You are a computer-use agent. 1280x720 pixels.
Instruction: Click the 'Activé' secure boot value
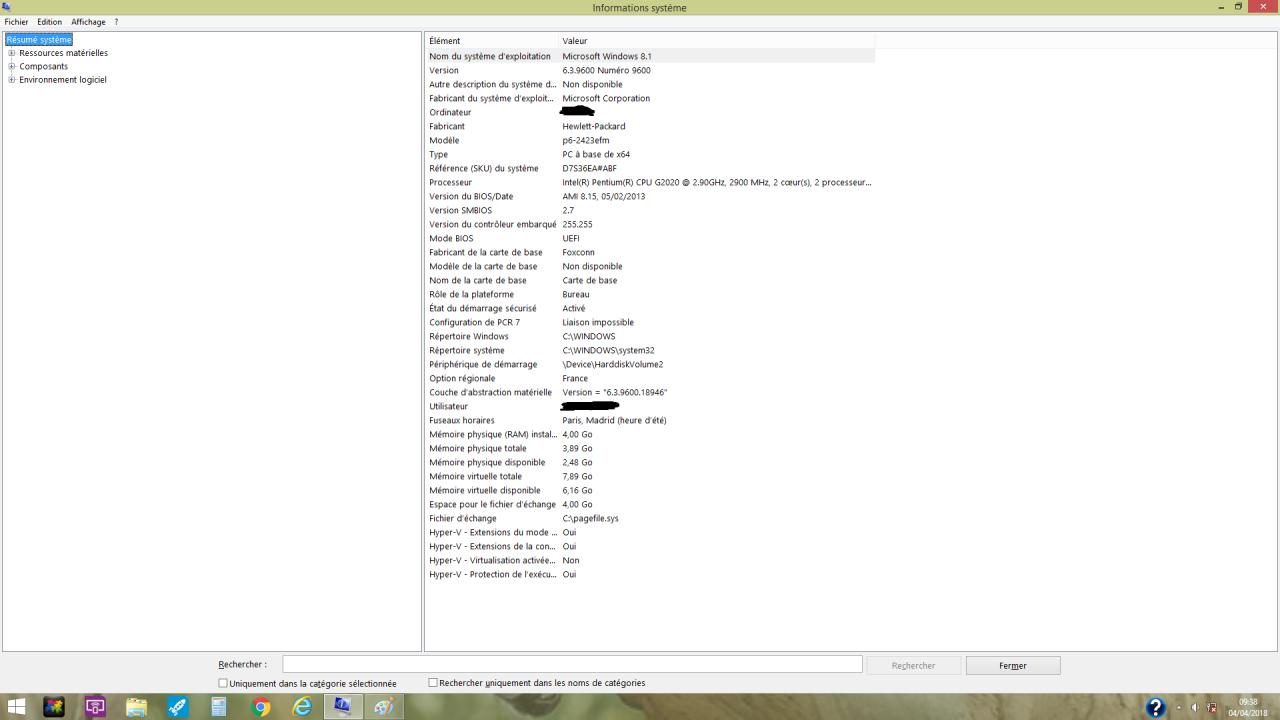click(574, 308)
